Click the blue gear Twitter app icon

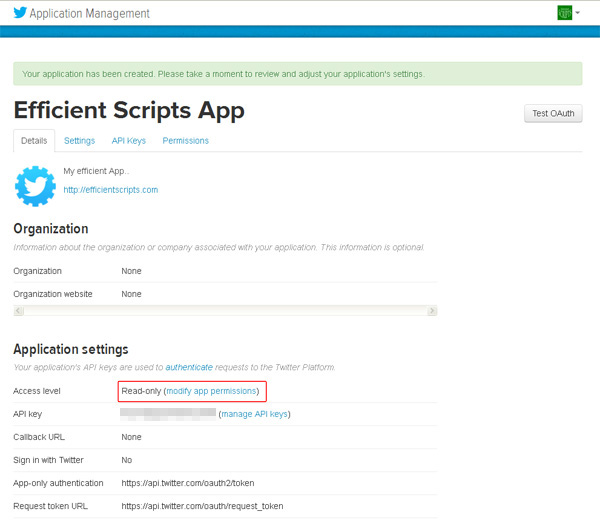35,186
